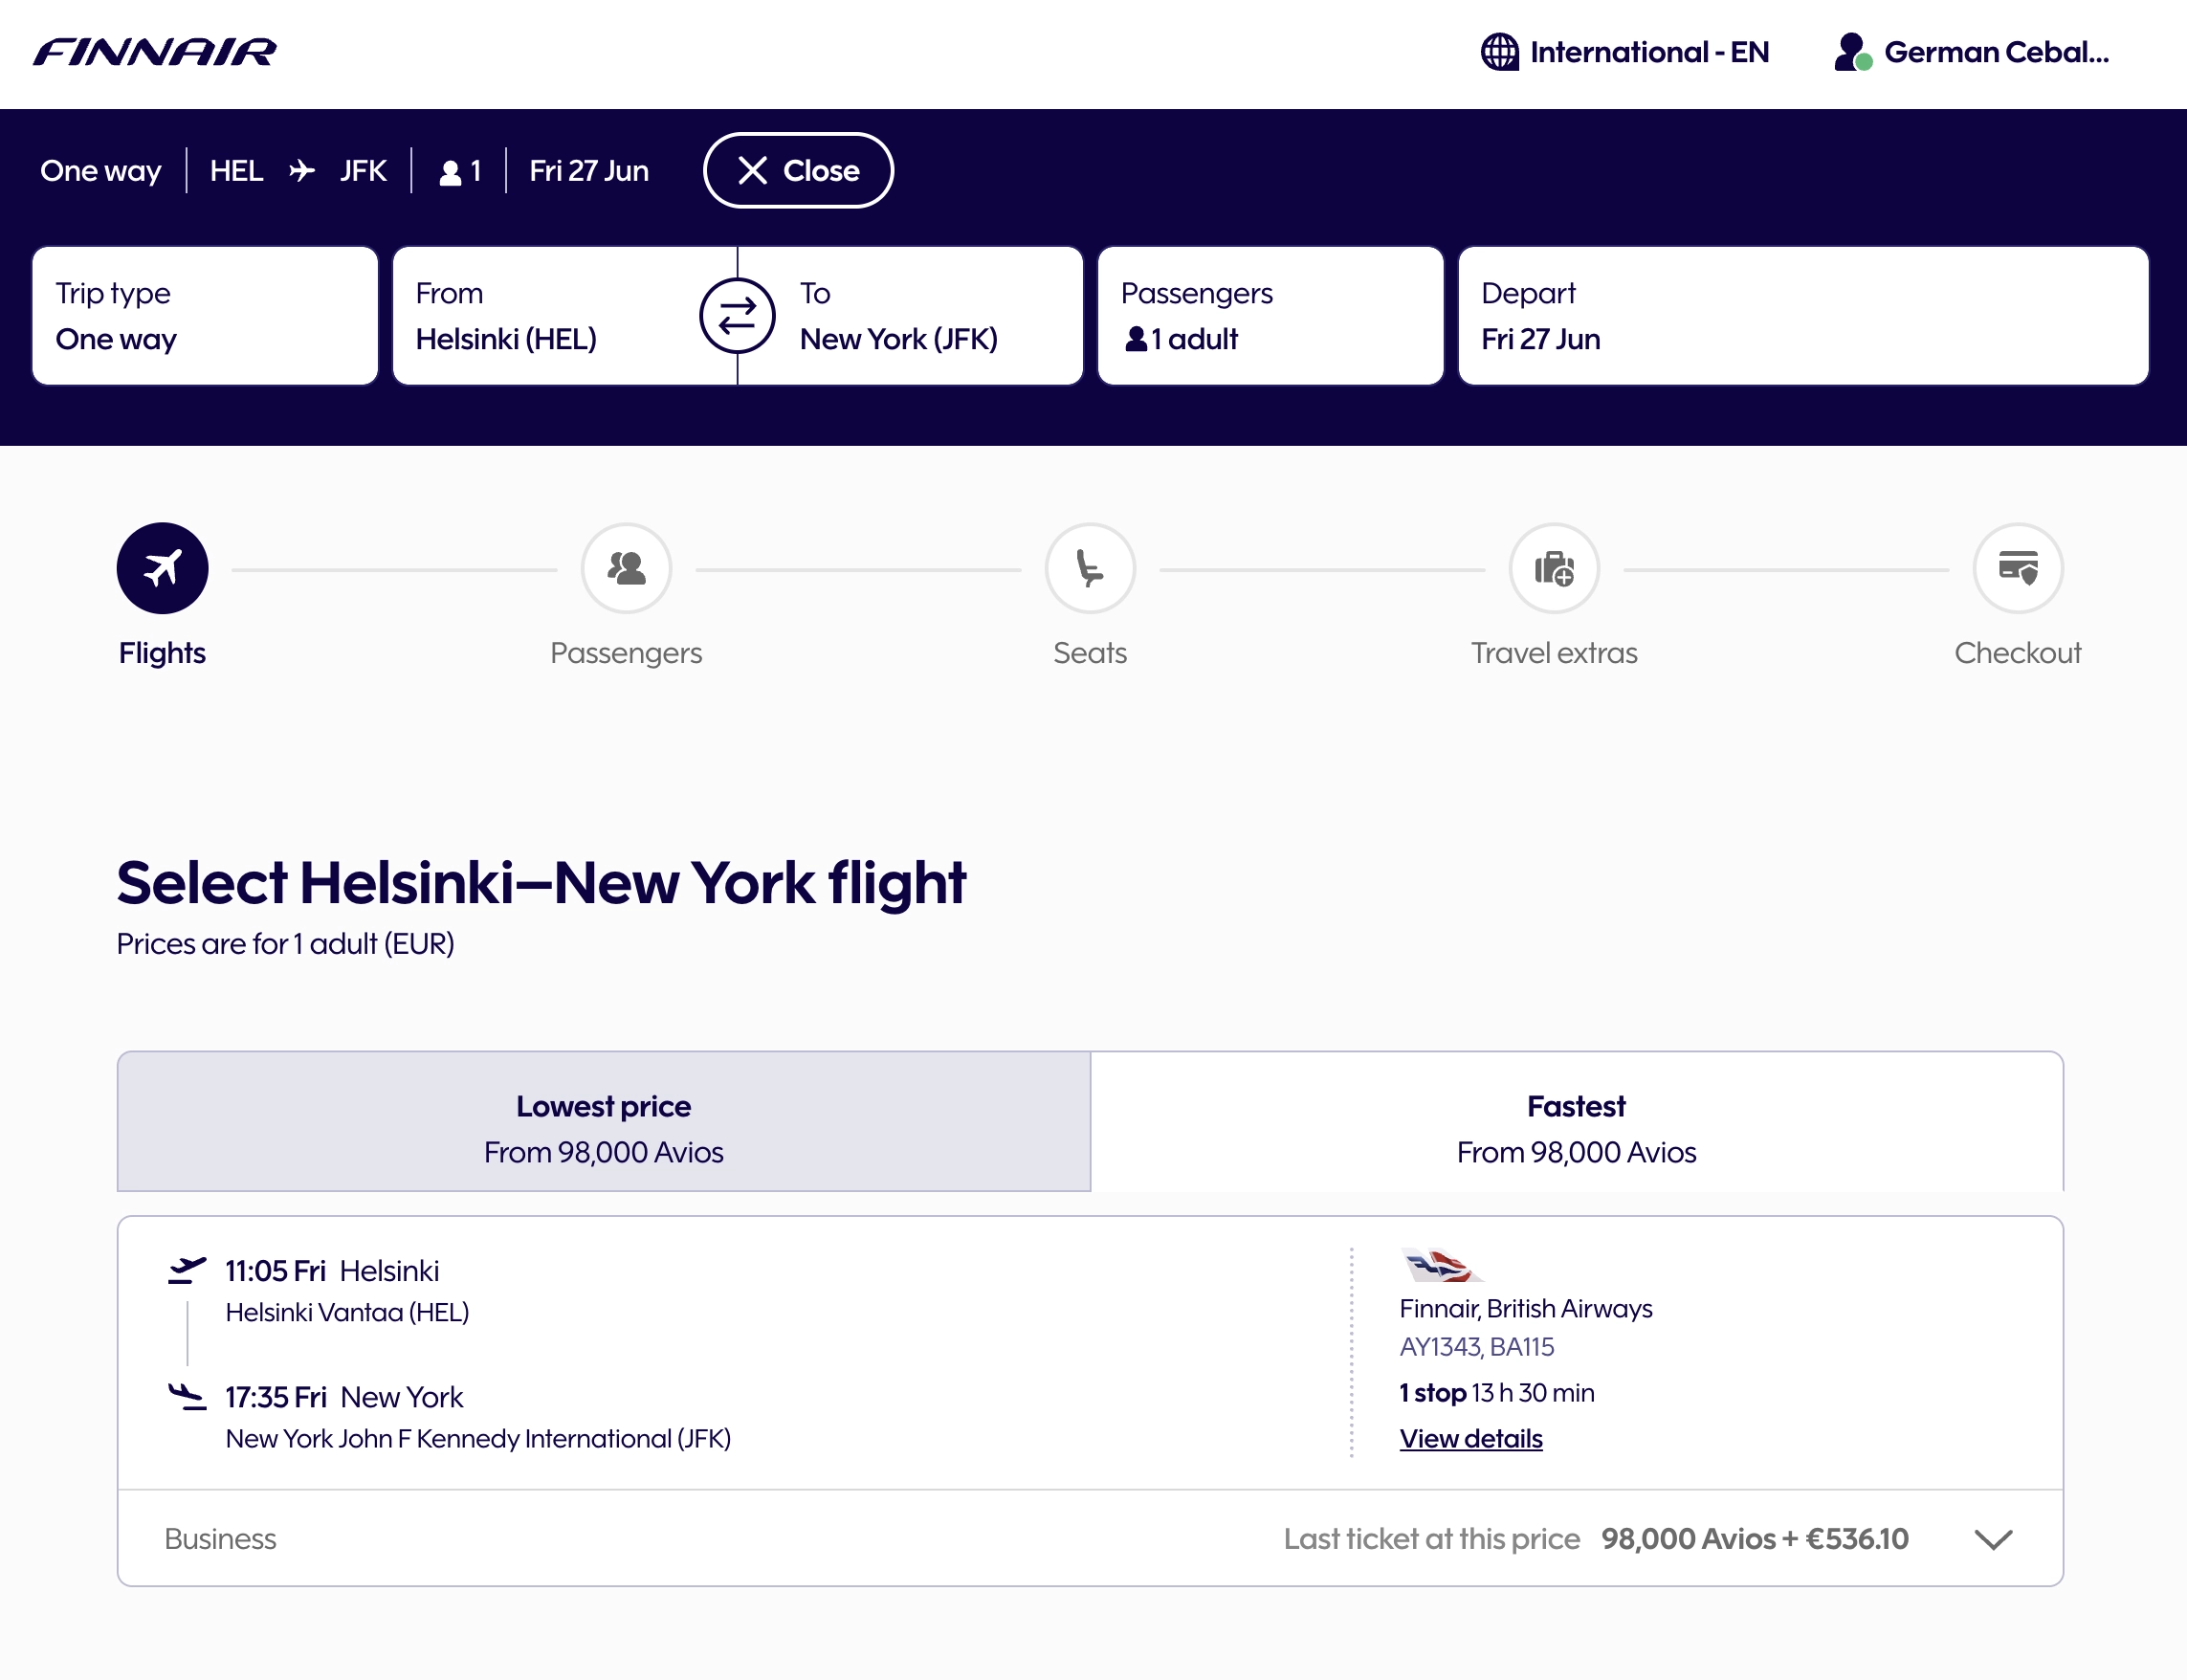The image size is (2187, 1680).
Task: Open the Trip type One way selector
Action: 205,316
